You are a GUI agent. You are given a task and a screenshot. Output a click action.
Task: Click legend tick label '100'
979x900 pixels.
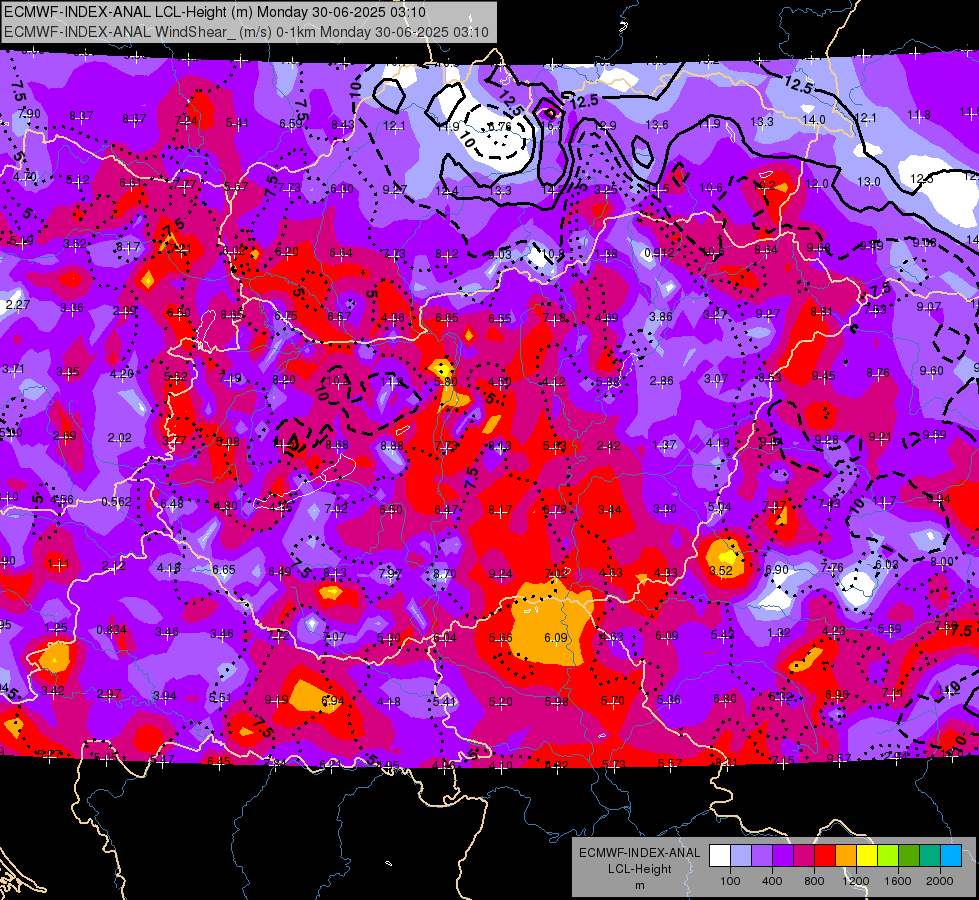coord(730,881)
